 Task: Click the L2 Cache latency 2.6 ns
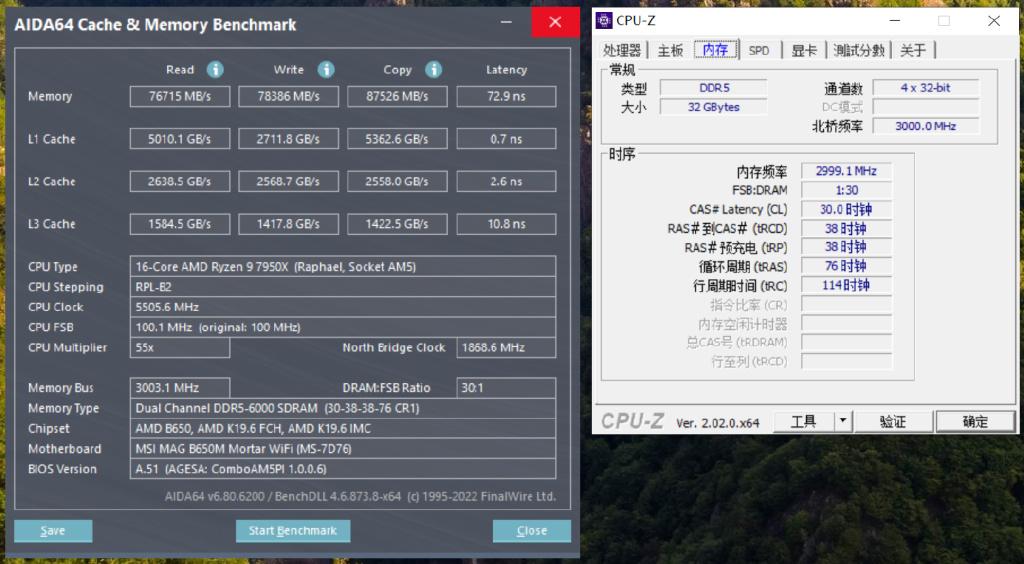click(506, 181)
